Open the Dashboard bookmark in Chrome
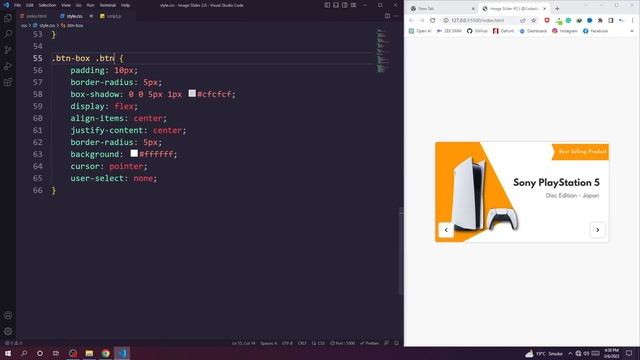The width and height of the screenshot is (640, 360). 533,31
